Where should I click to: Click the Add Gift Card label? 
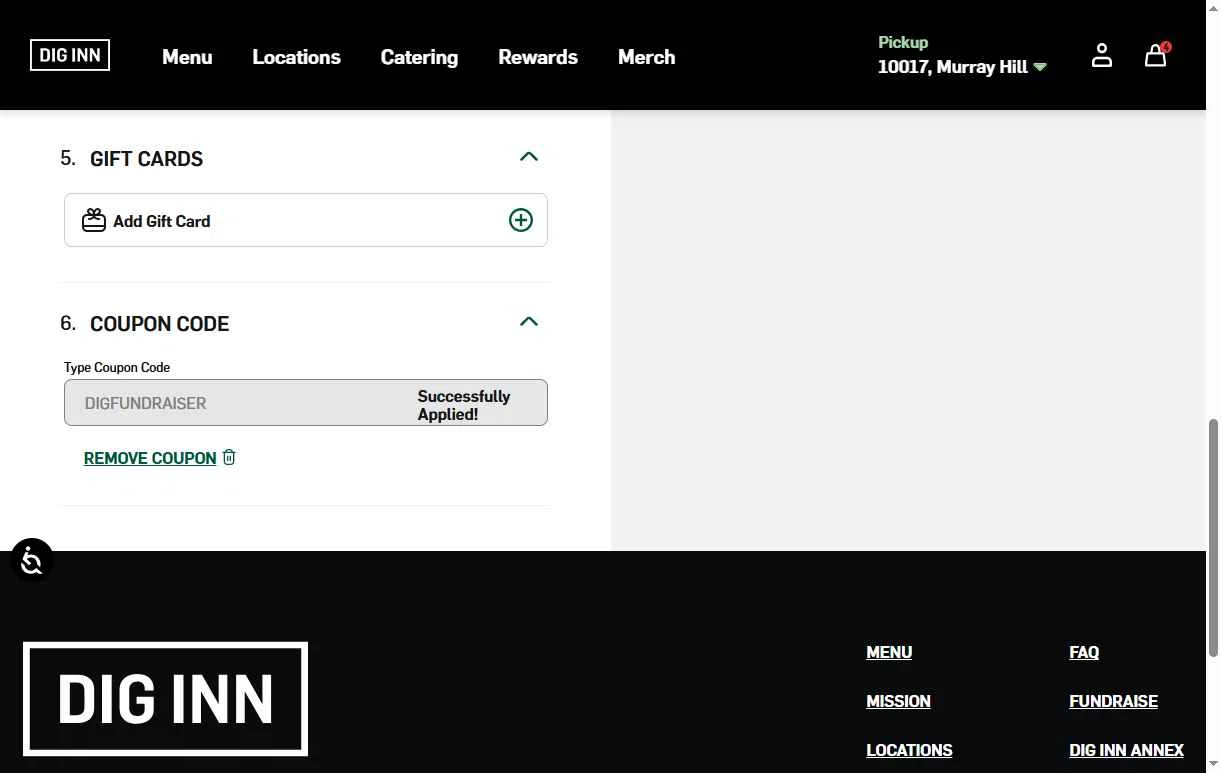click(x=162, y=221)
